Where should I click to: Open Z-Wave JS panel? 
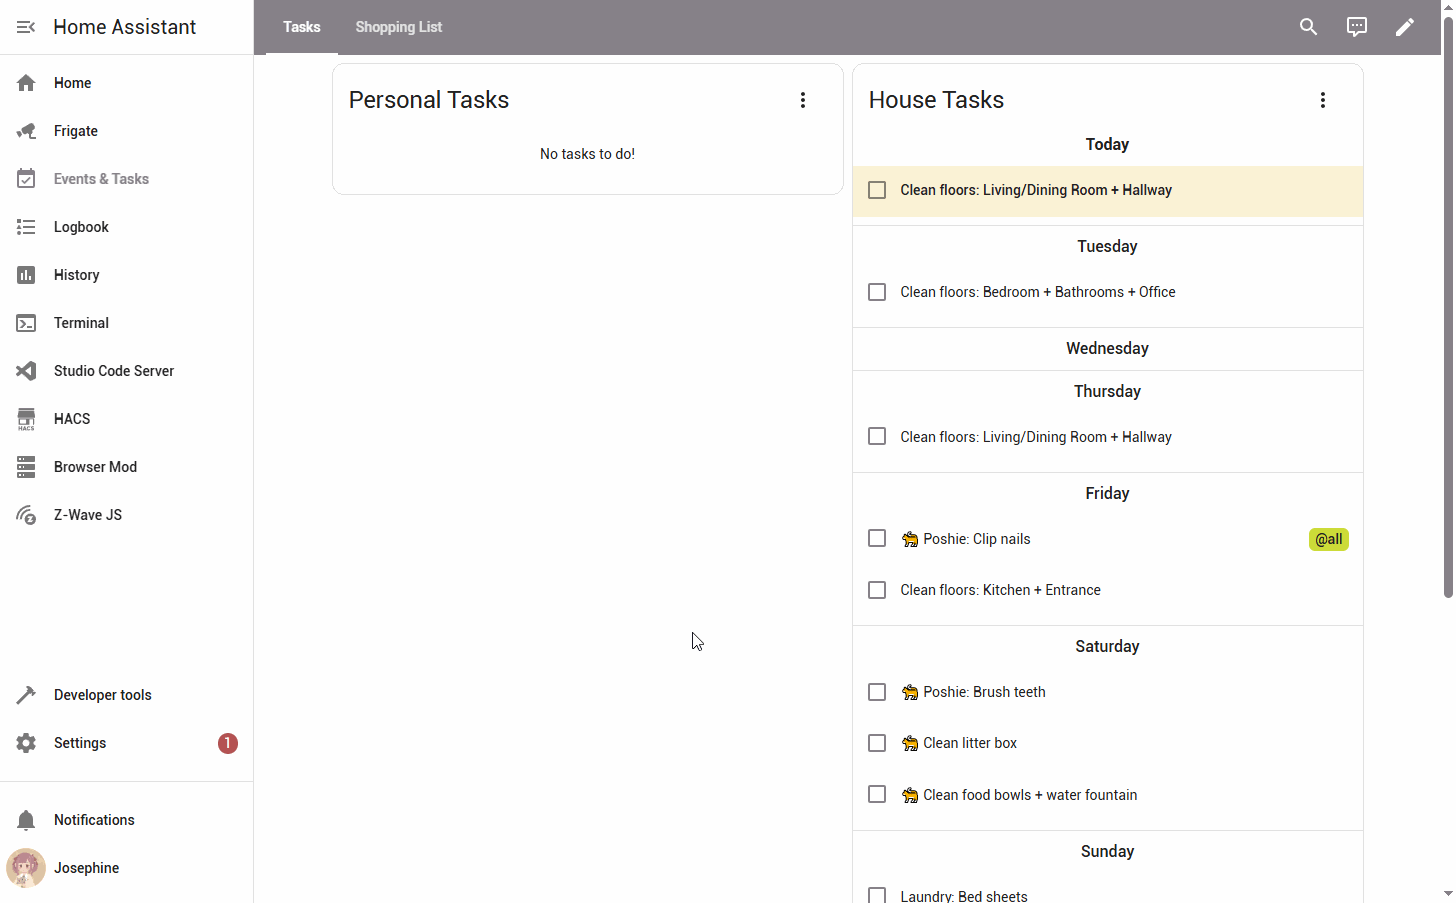point(88,515)
